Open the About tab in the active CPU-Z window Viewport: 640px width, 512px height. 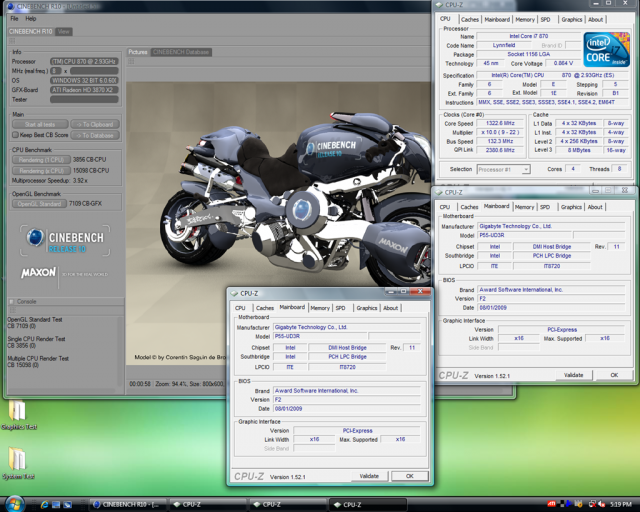pos(390,308)
